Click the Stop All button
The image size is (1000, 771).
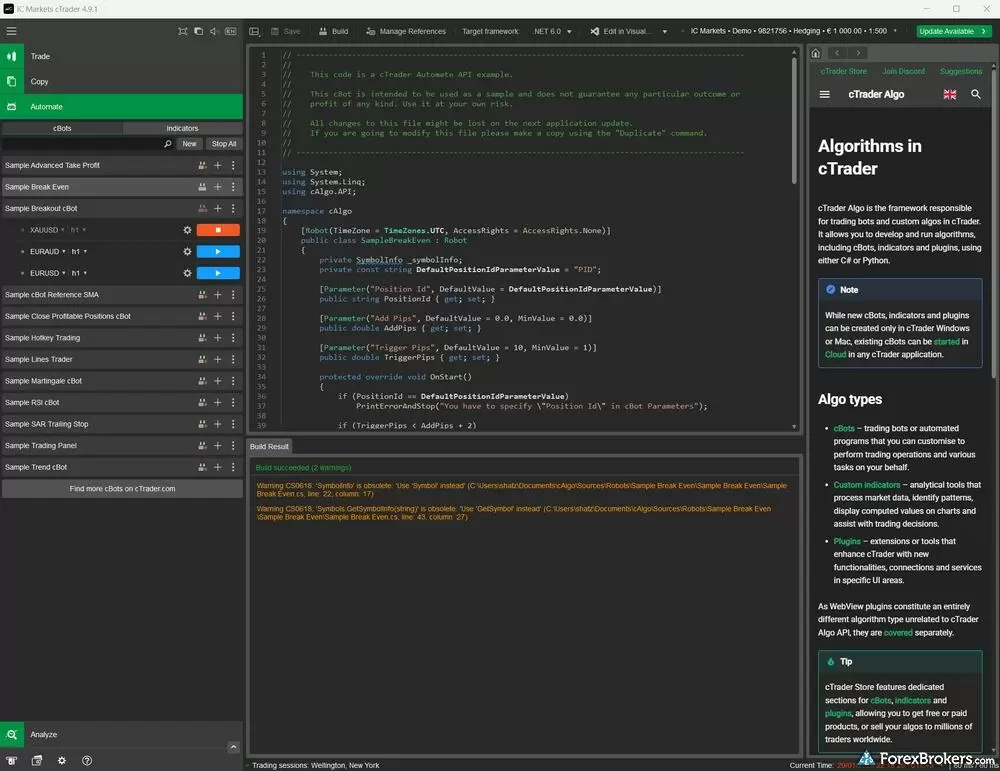[x=224, y=144]
